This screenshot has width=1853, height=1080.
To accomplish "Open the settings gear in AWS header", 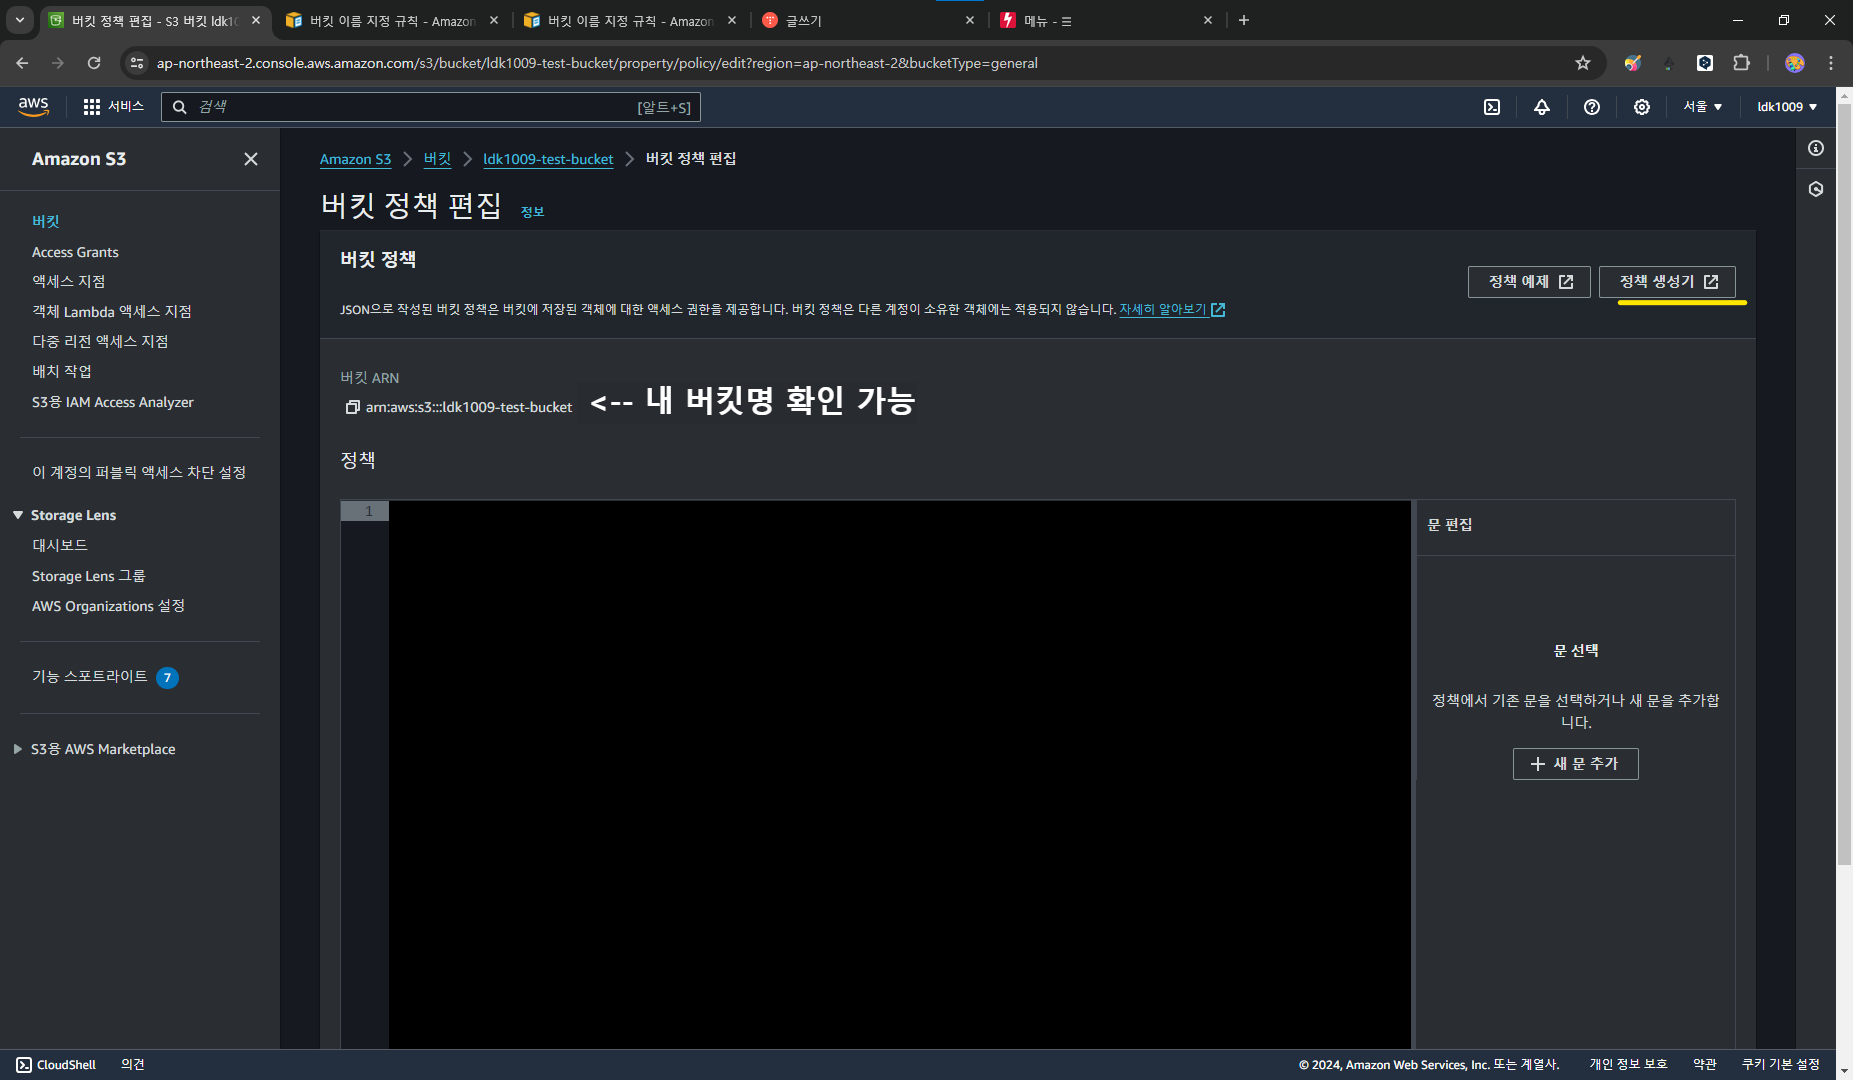I will [x=1642, y=107].
